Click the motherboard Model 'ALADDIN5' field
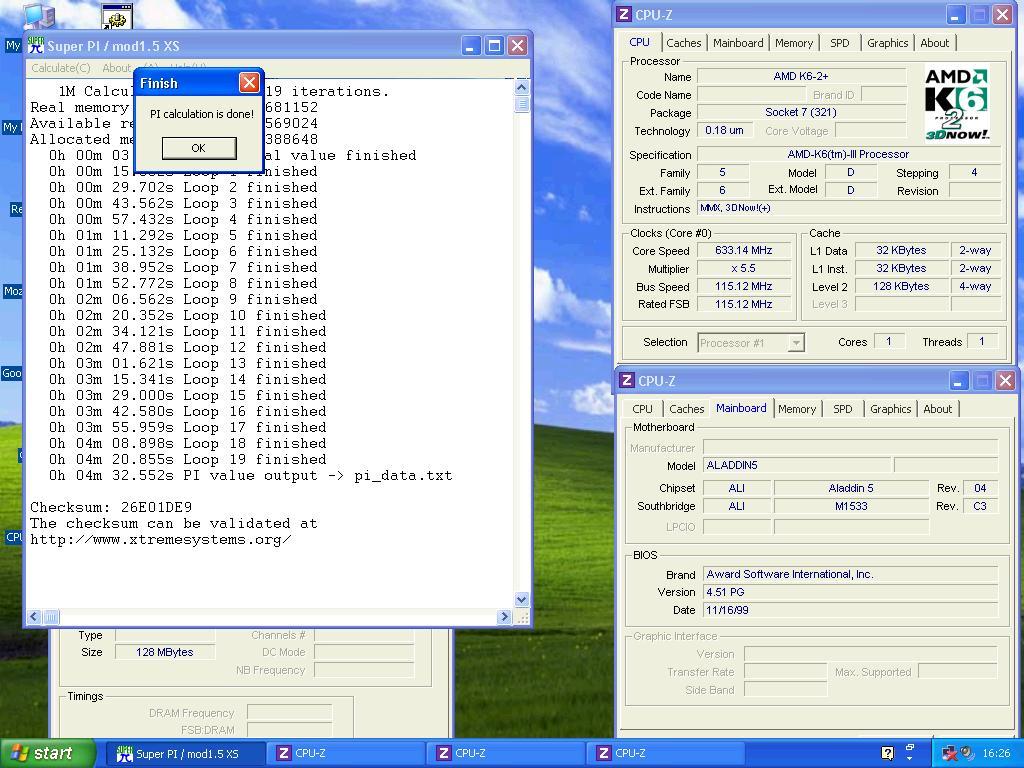The height and width of the screenshot is (768, 1024). [797, 466]
